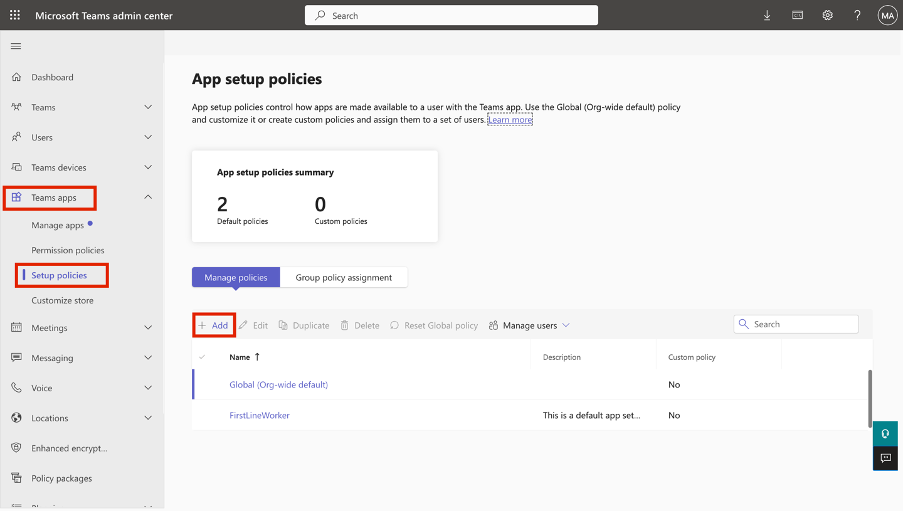Open Manage apps in sidebar
Image resolution: width=904 pixels, height=512 pixels.
(58, 225)
